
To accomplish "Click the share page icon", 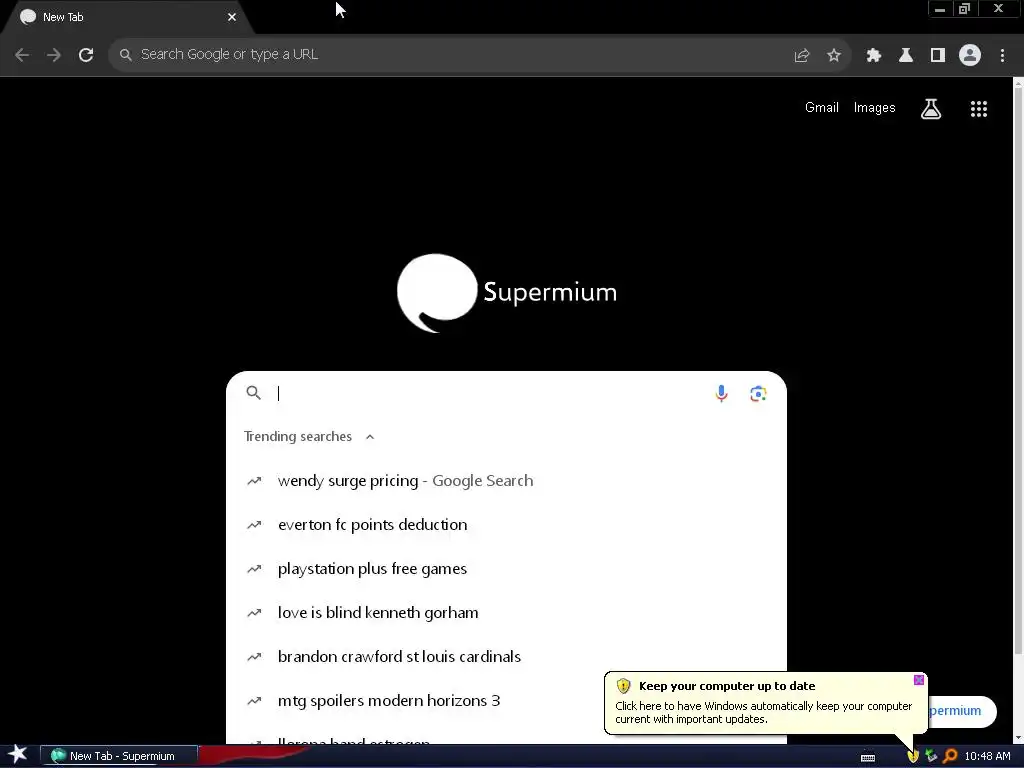I will coord(801,56).
